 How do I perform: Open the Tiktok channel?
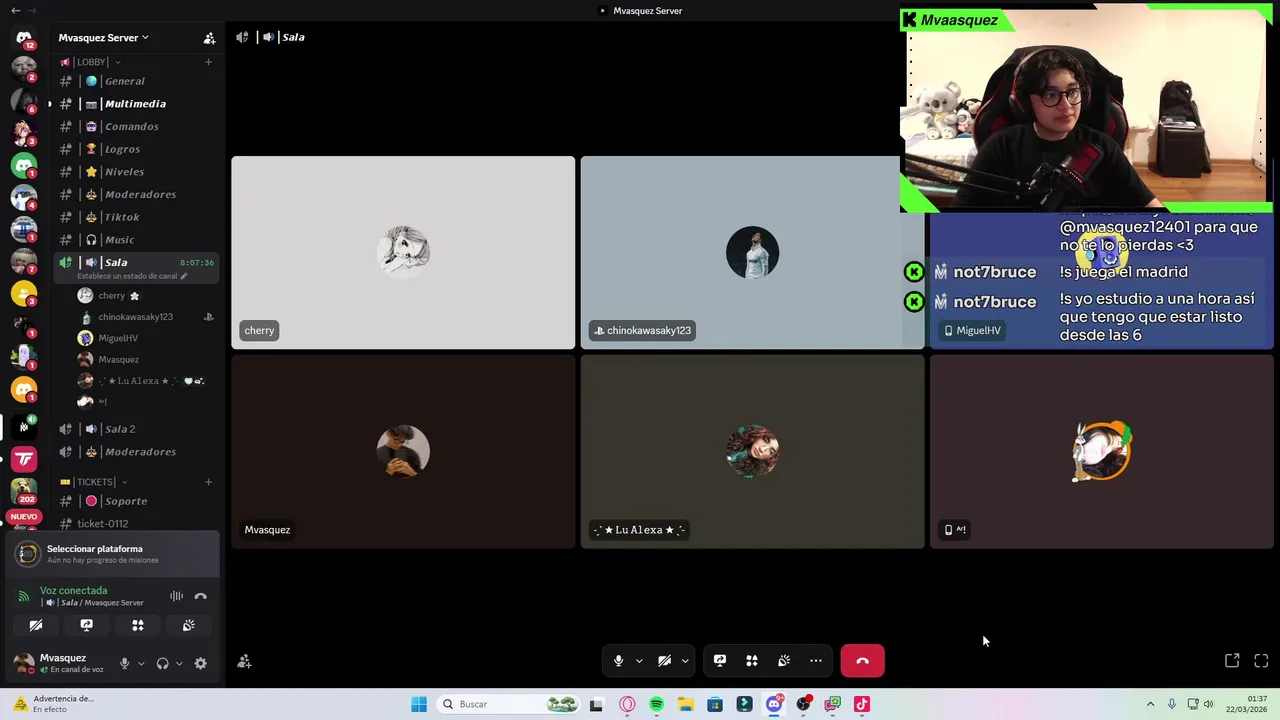click(x=135, y=217)
